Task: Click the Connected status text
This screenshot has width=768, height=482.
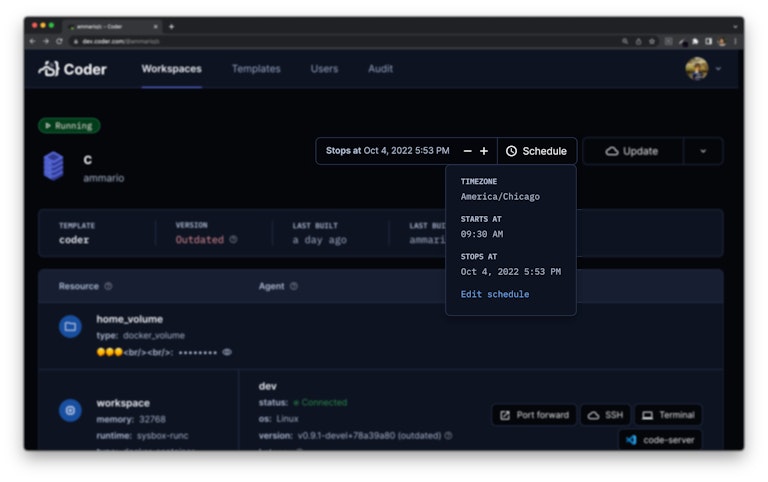Action: [x=324, y=402]
